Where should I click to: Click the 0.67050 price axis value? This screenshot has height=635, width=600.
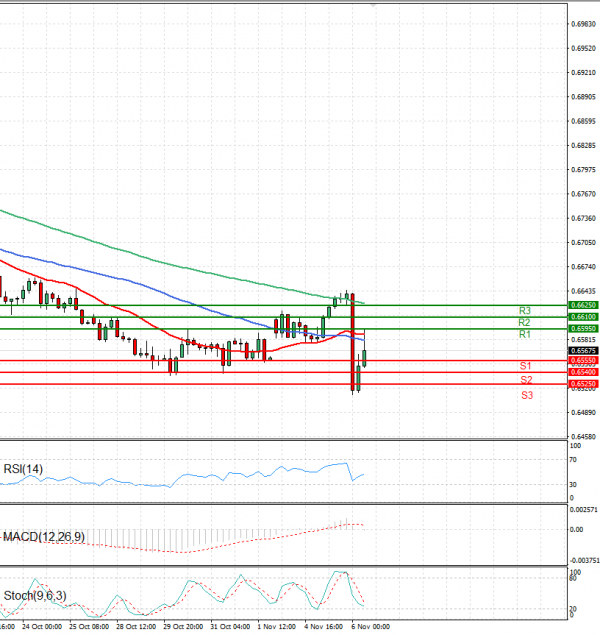pos(583,243)
